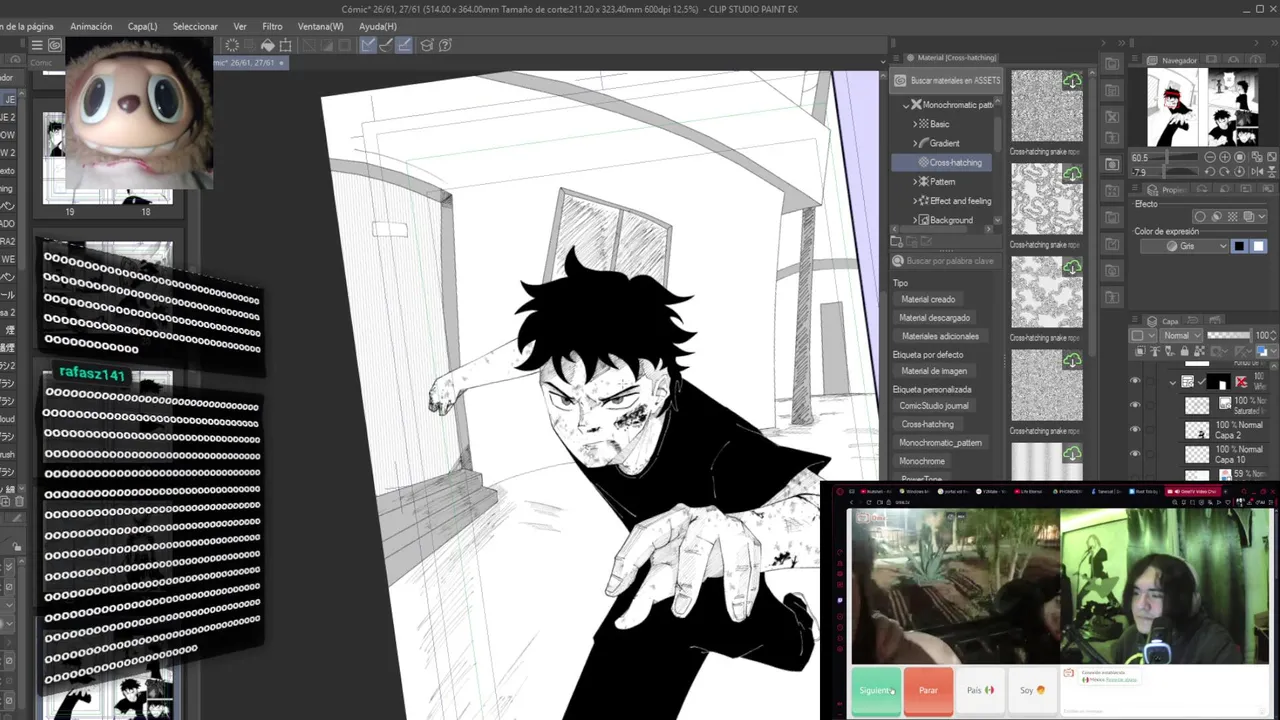Open the Ventana(W) menu
The image size is (1280, 720).
coord(320,26)
